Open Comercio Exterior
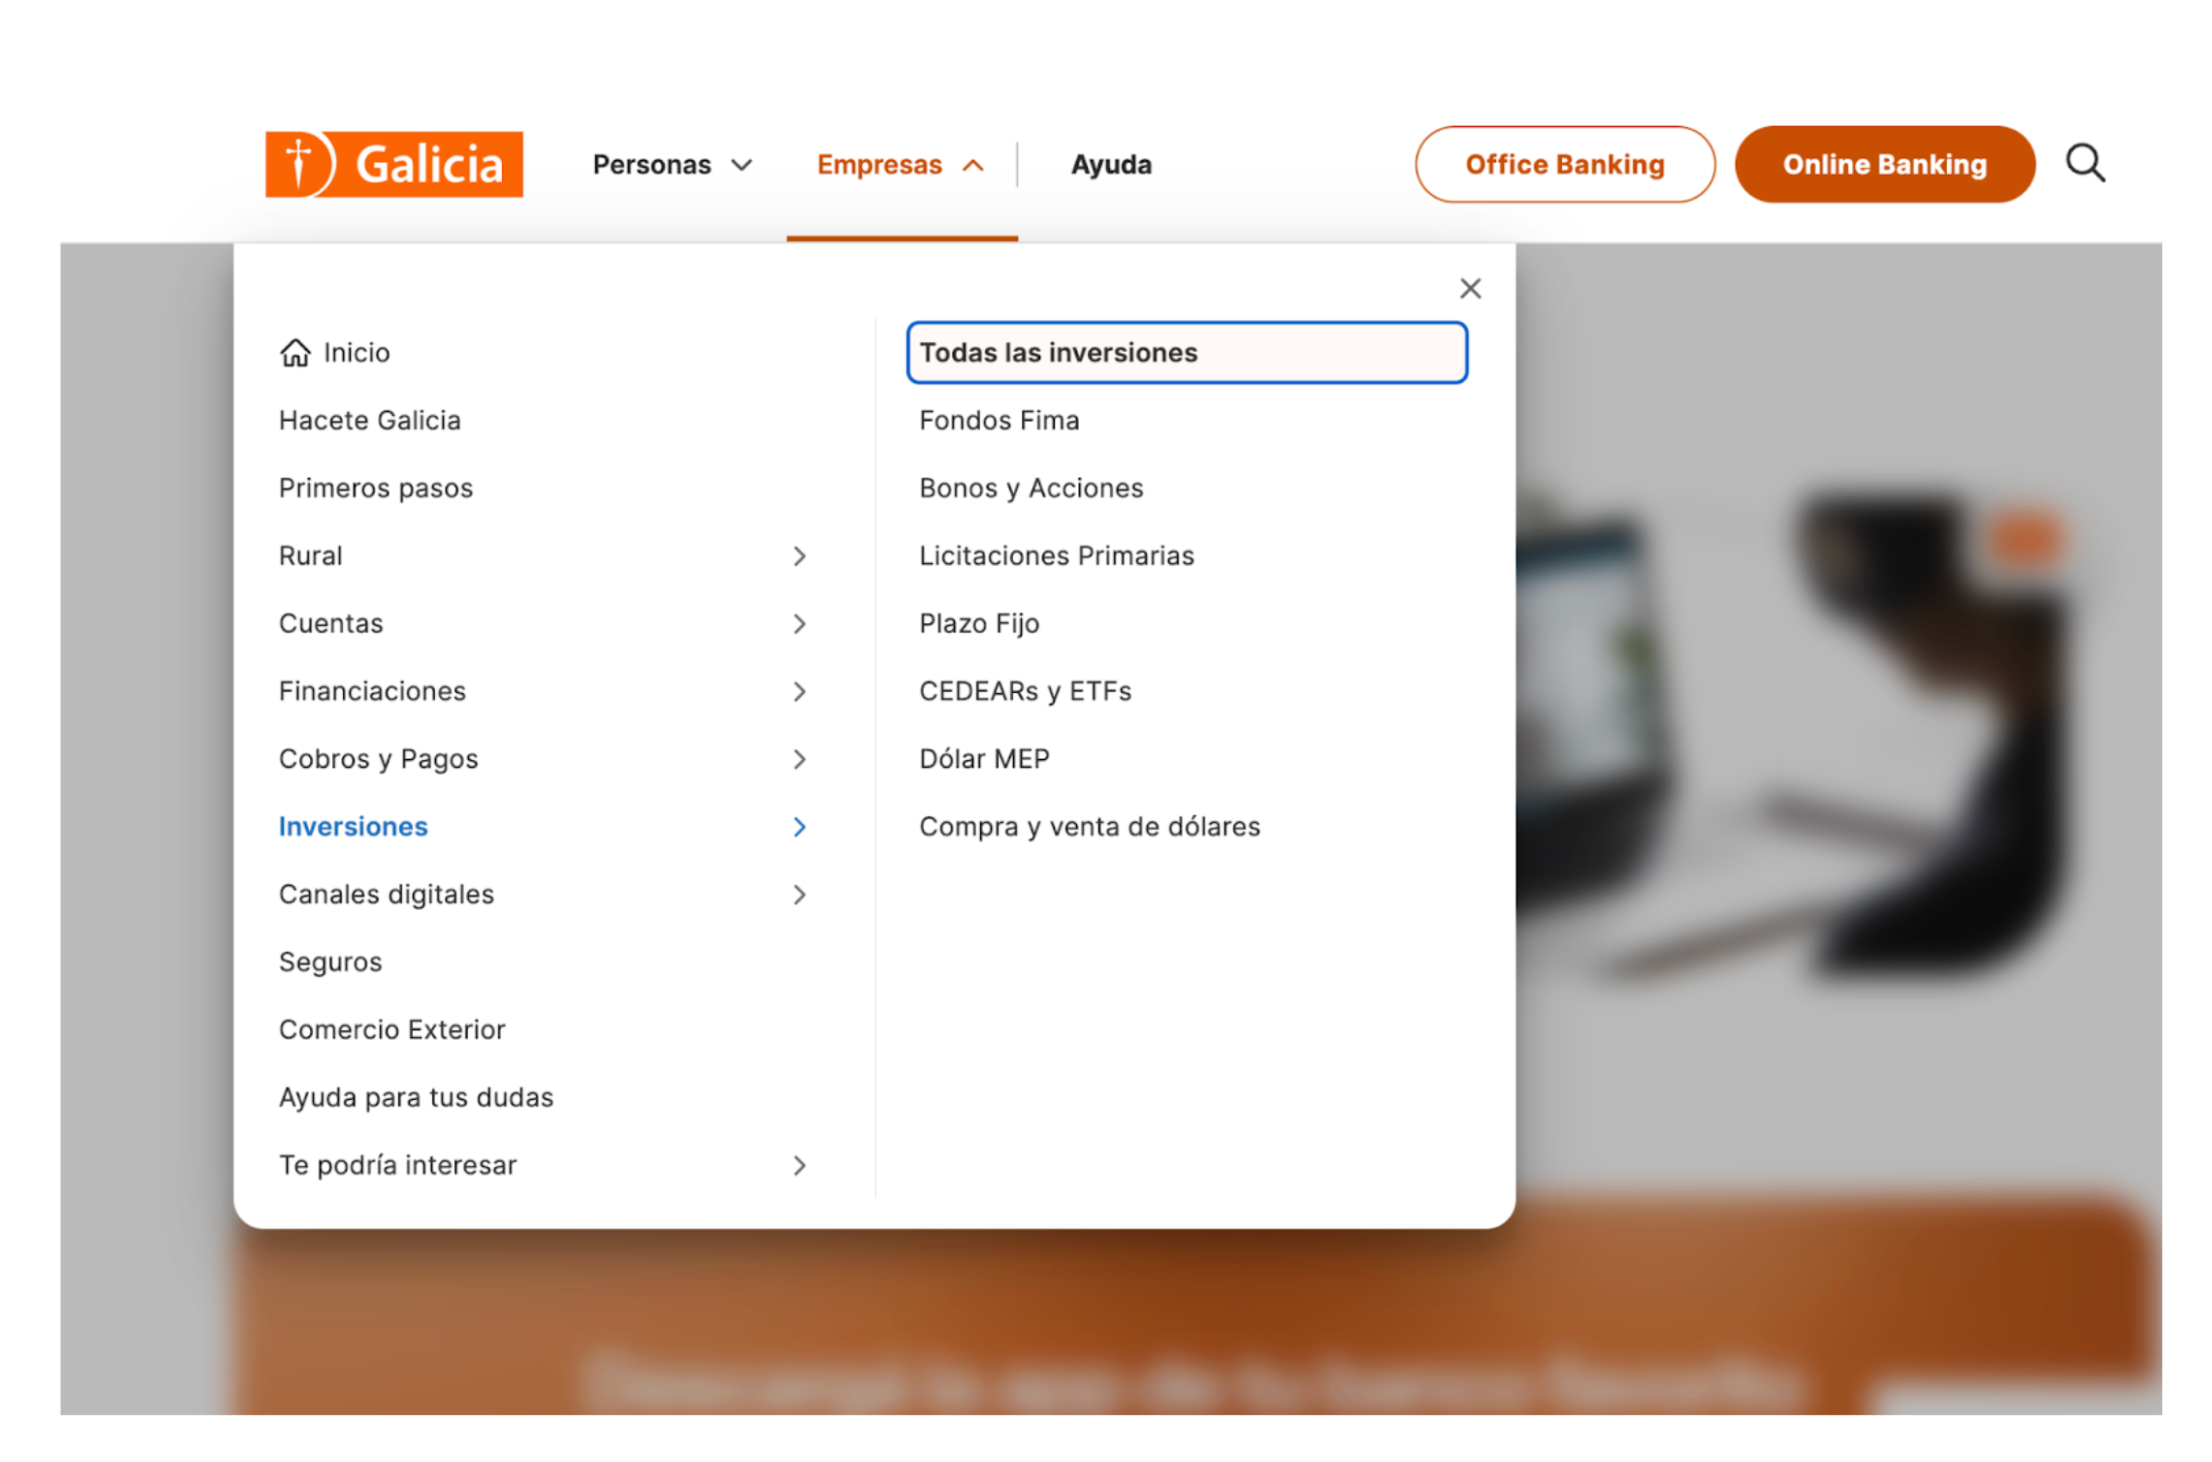This screenshot has height=1462, width=2212. tap(392, 1029)
